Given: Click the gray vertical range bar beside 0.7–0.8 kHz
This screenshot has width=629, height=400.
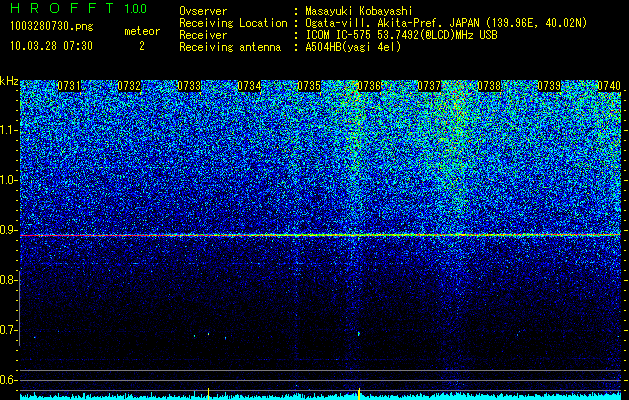Looking at the screenshot, I should [20, 308].
